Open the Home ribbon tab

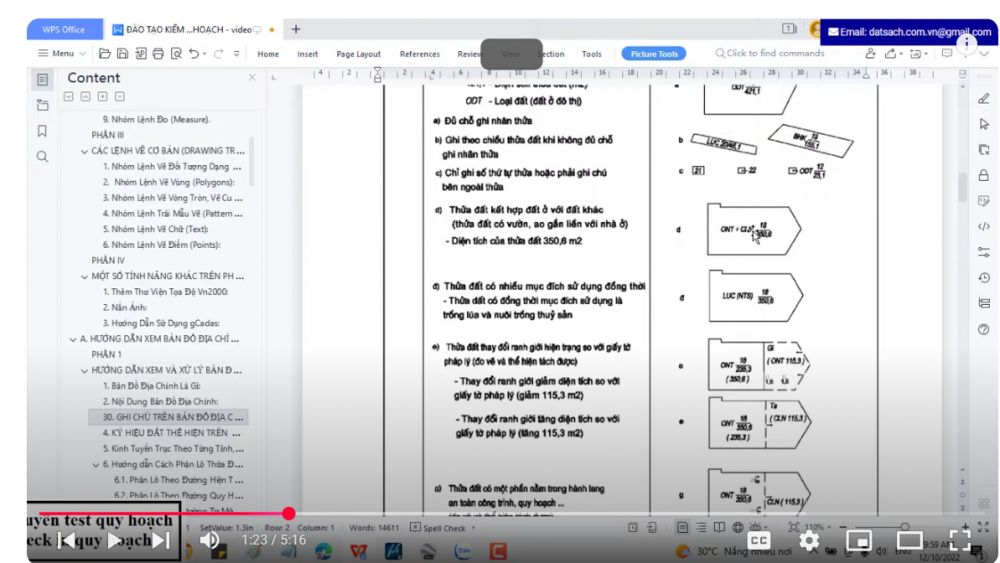coord(268,54)
